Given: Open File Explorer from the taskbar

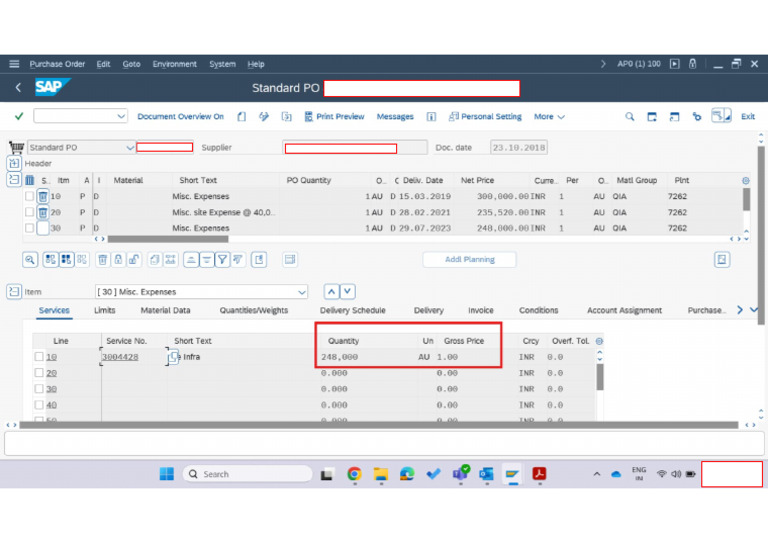Looking at the screenshot, I should coord(381,473).
